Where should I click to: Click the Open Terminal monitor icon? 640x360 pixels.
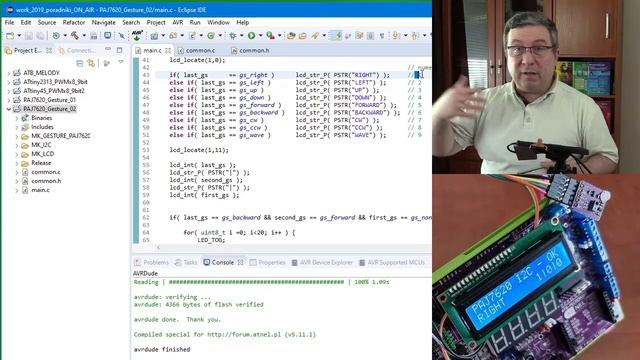click(107, 36)
